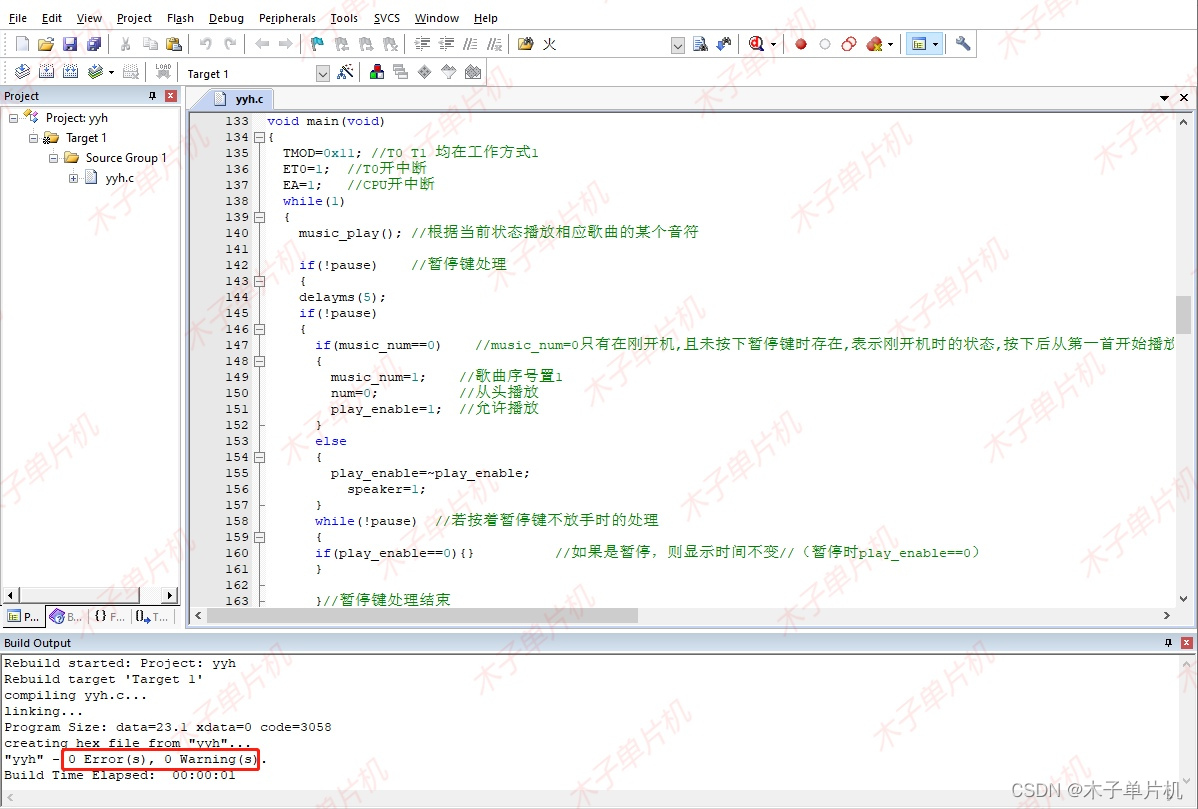Switch to the yyh.c editor tab
The height and width of the screenshot is (809, 1198).
tap(240, 99)
